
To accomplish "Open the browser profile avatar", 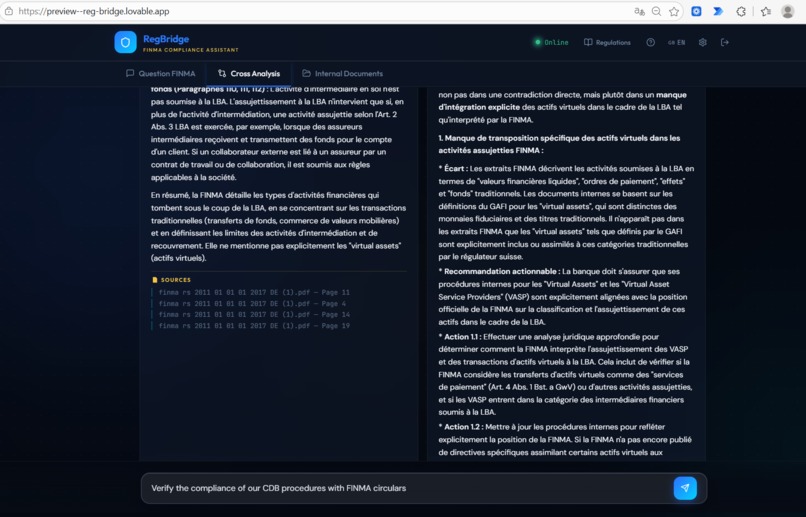I will (x=787, y=11).
